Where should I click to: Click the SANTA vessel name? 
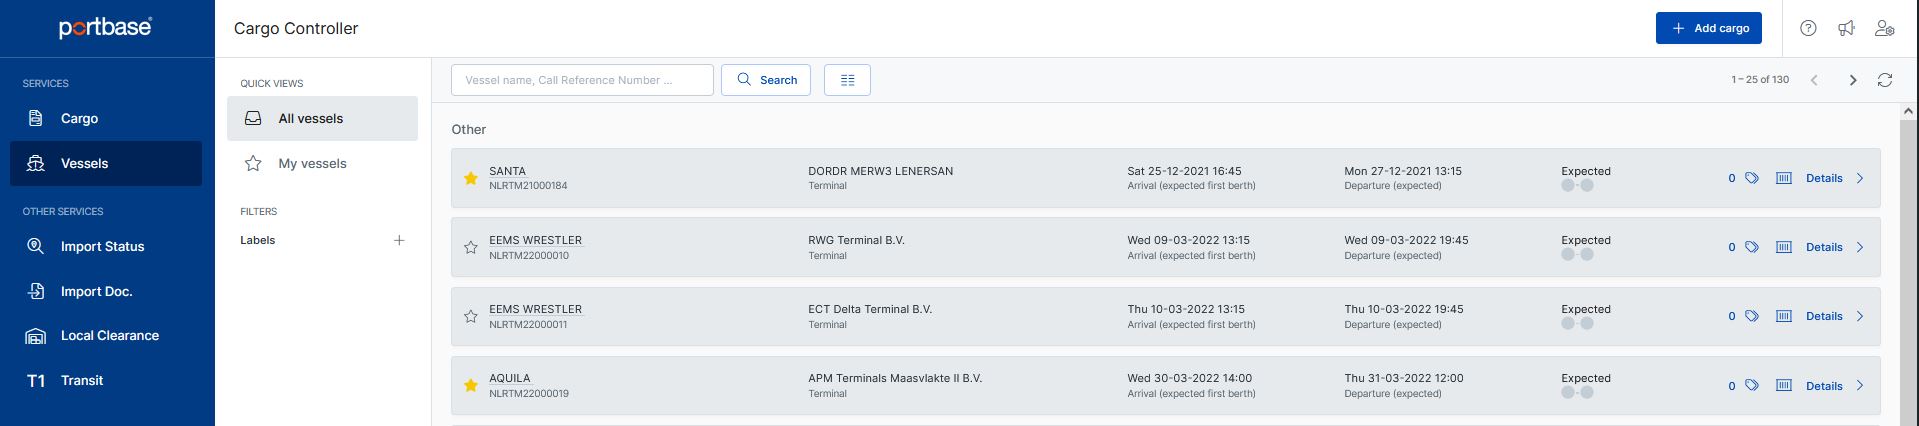coord(507,171)
